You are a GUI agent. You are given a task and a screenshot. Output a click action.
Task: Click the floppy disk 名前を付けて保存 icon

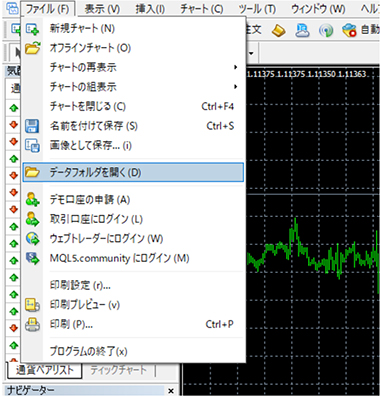32,126
